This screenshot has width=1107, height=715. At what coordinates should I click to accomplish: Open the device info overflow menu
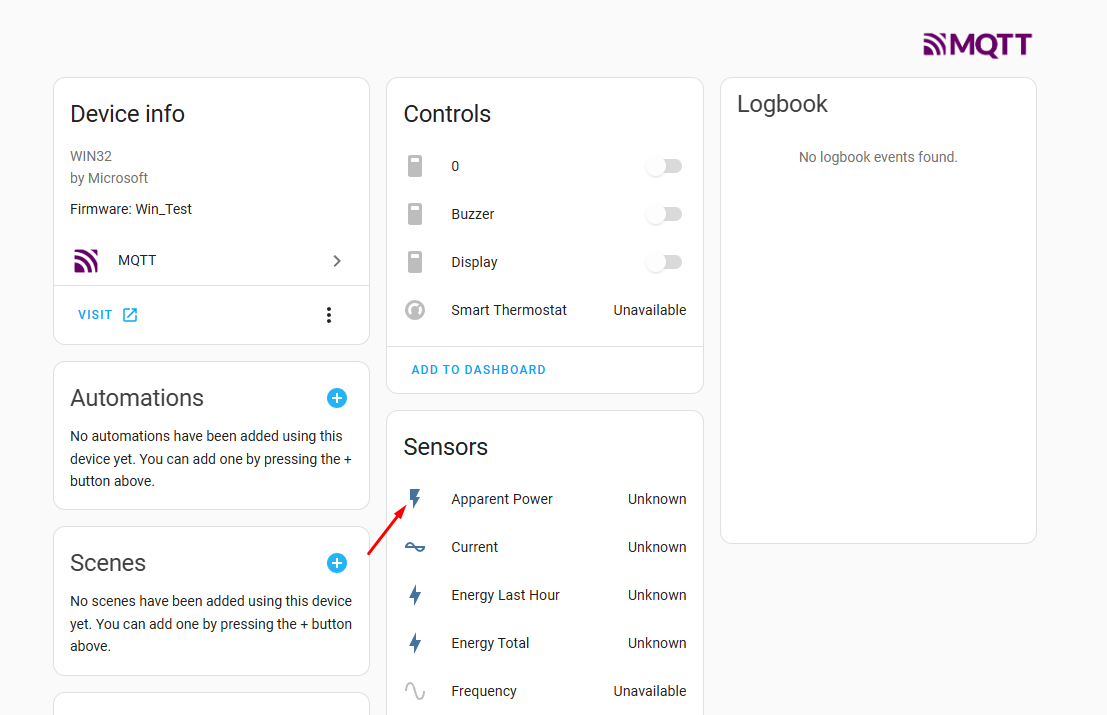tap(329, 314)
